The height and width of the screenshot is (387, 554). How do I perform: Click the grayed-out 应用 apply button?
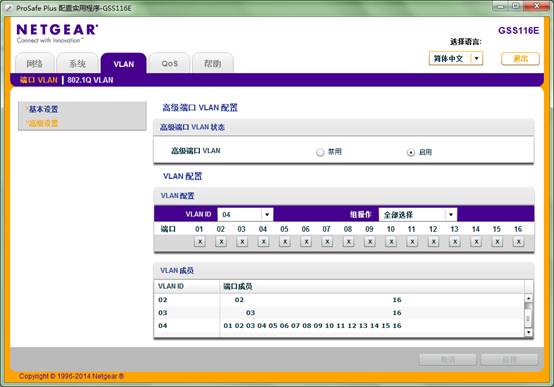[x=509, y=360]
